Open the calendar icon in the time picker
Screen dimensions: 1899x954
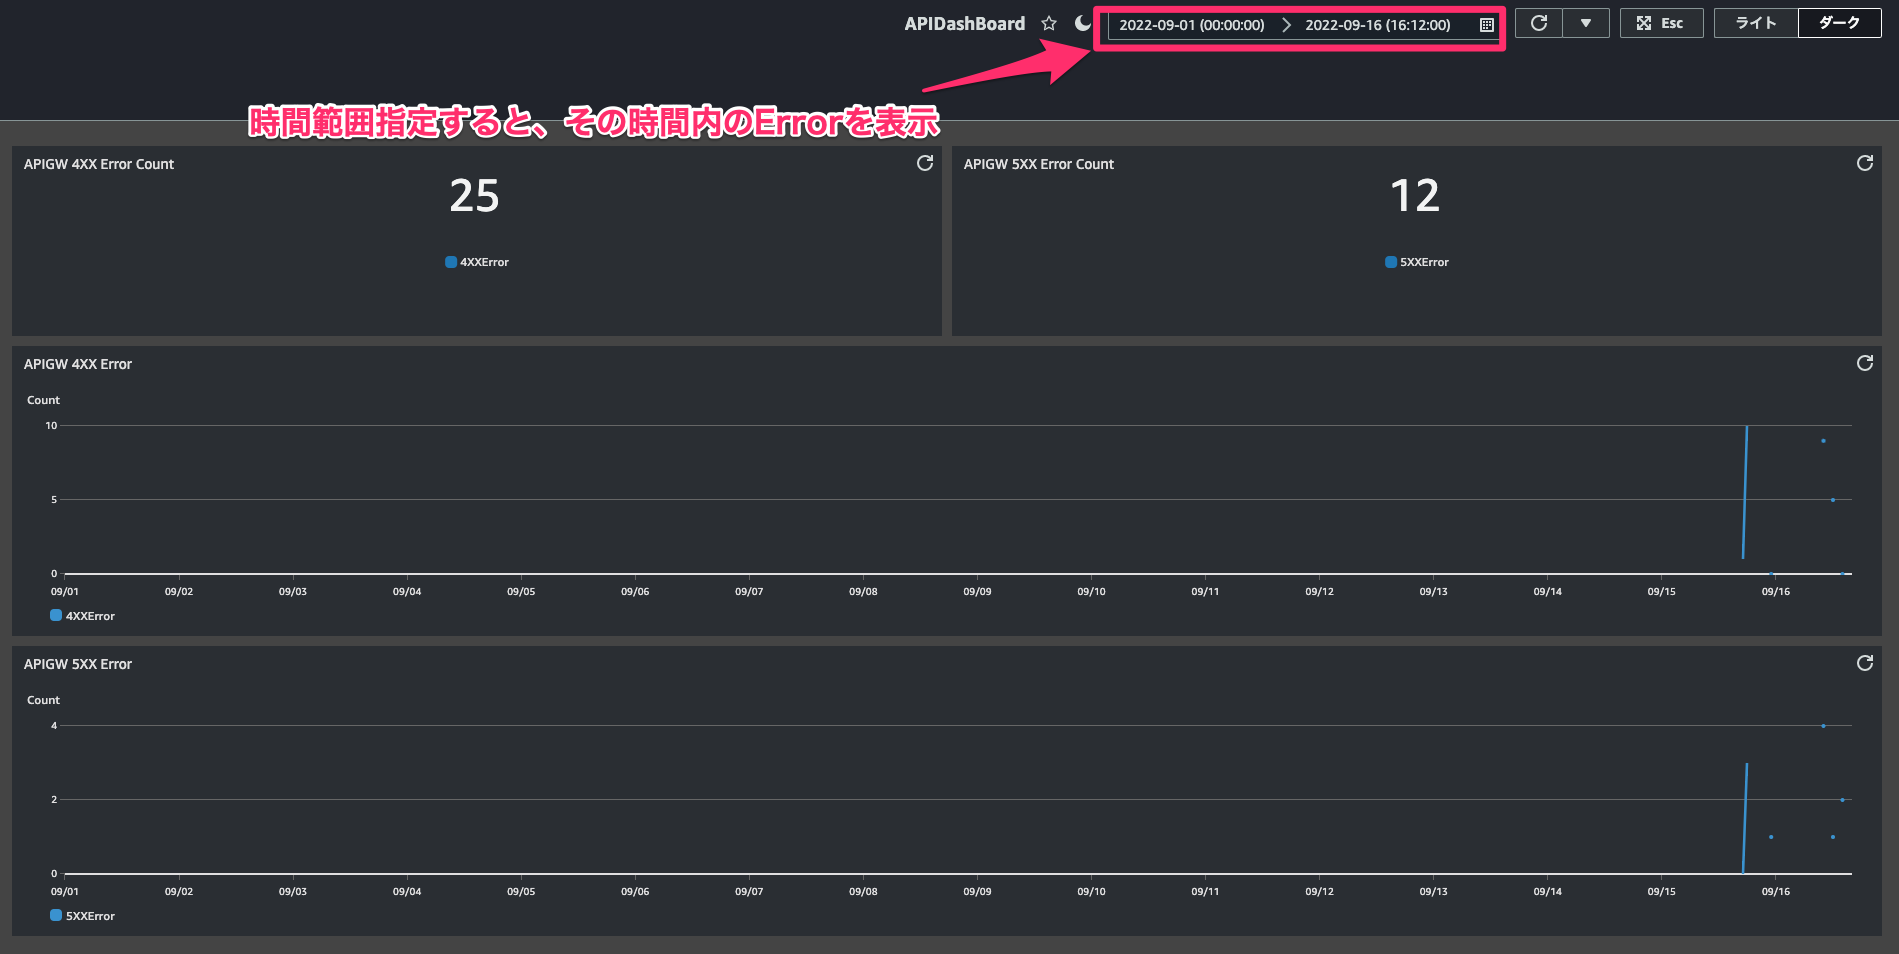[1486, 25]
